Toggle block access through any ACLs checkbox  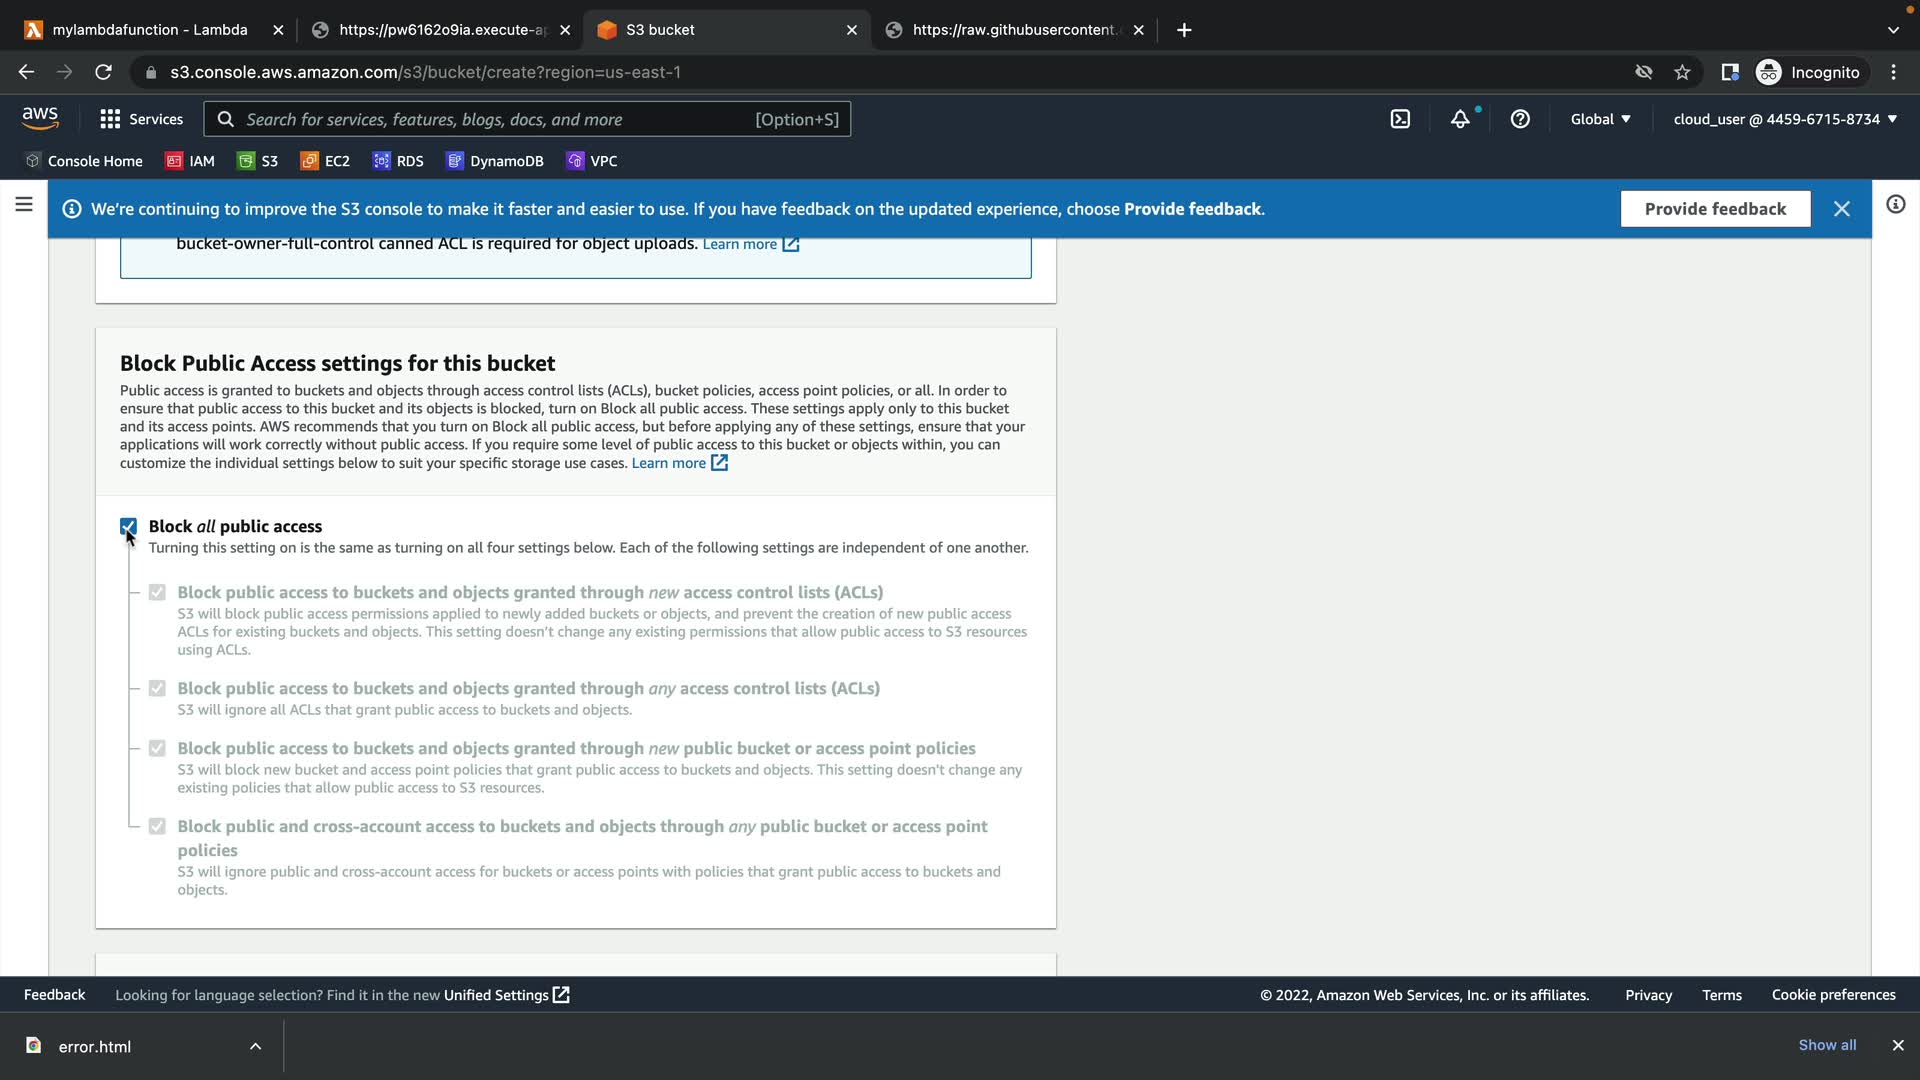point(157,689)
